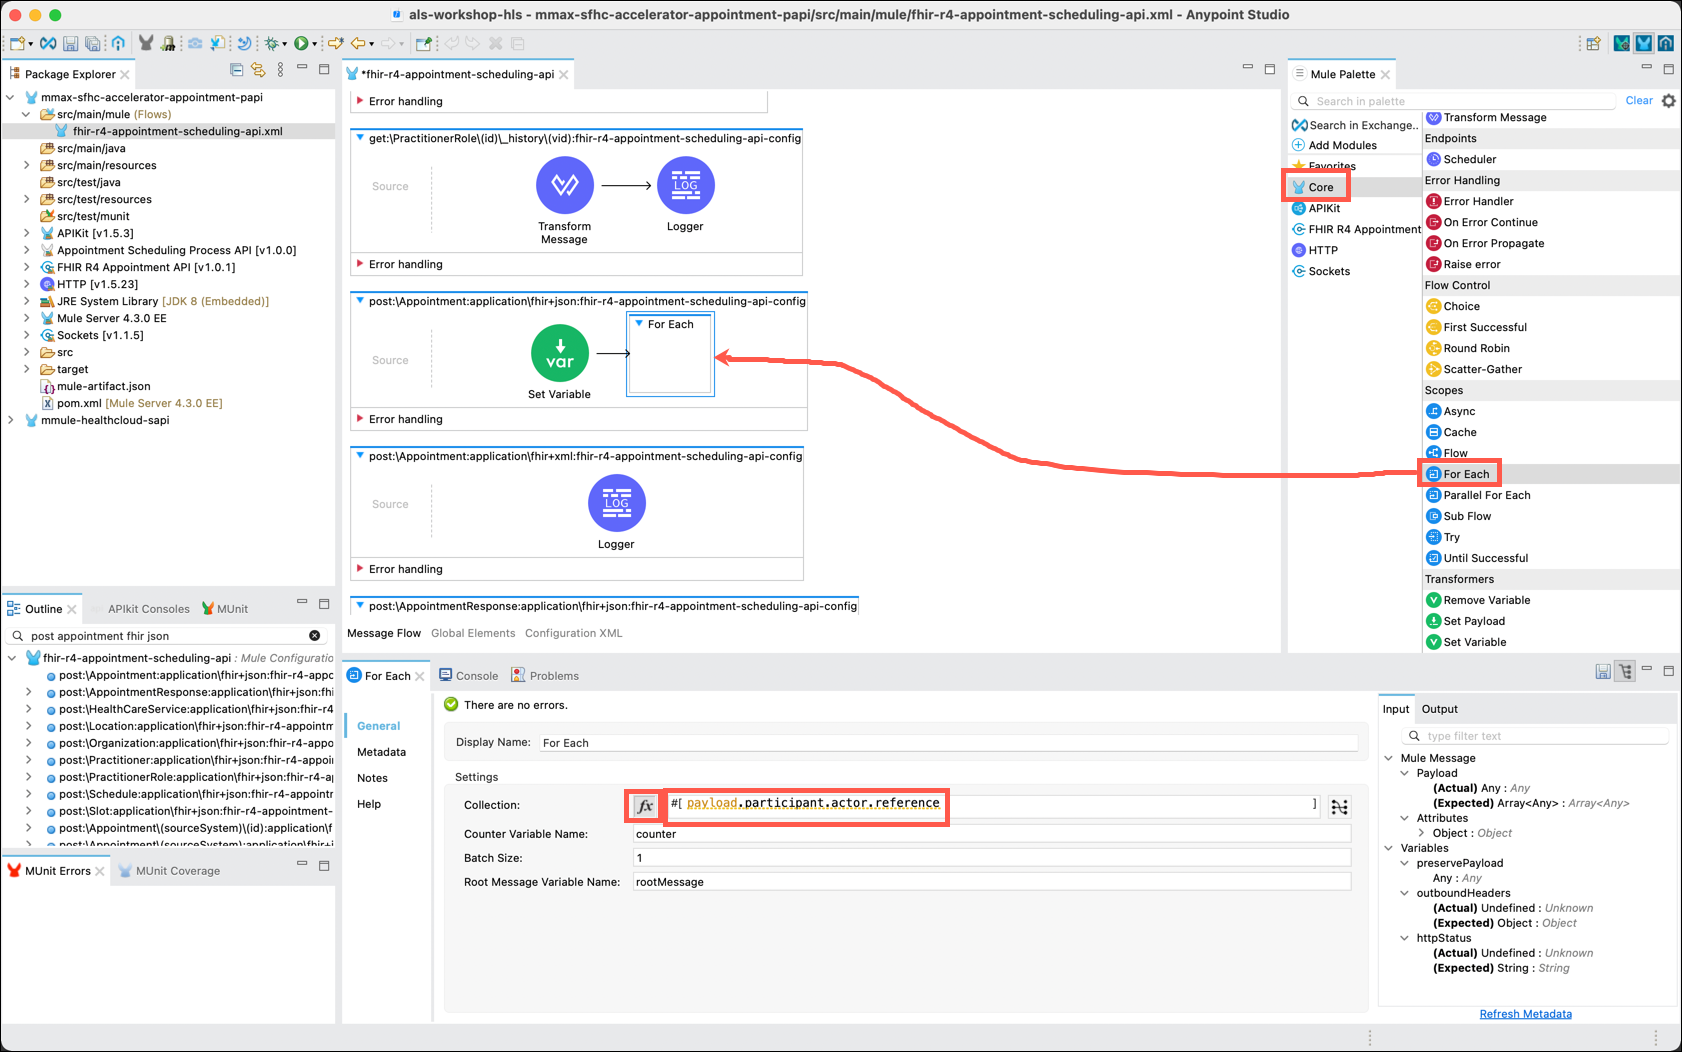Expand the target folder in Package Explorer

click(27, 369)
